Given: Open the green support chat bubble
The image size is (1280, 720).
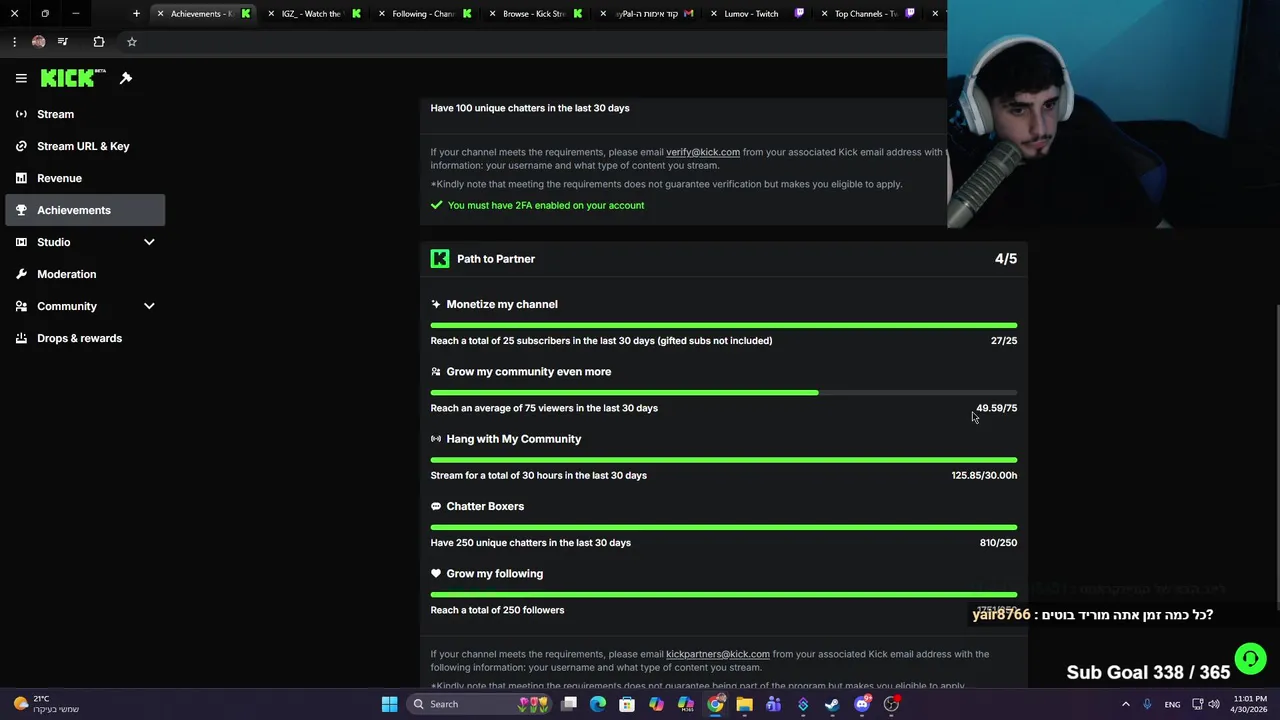Looking at the screenshot, I should click(1250, 658).
